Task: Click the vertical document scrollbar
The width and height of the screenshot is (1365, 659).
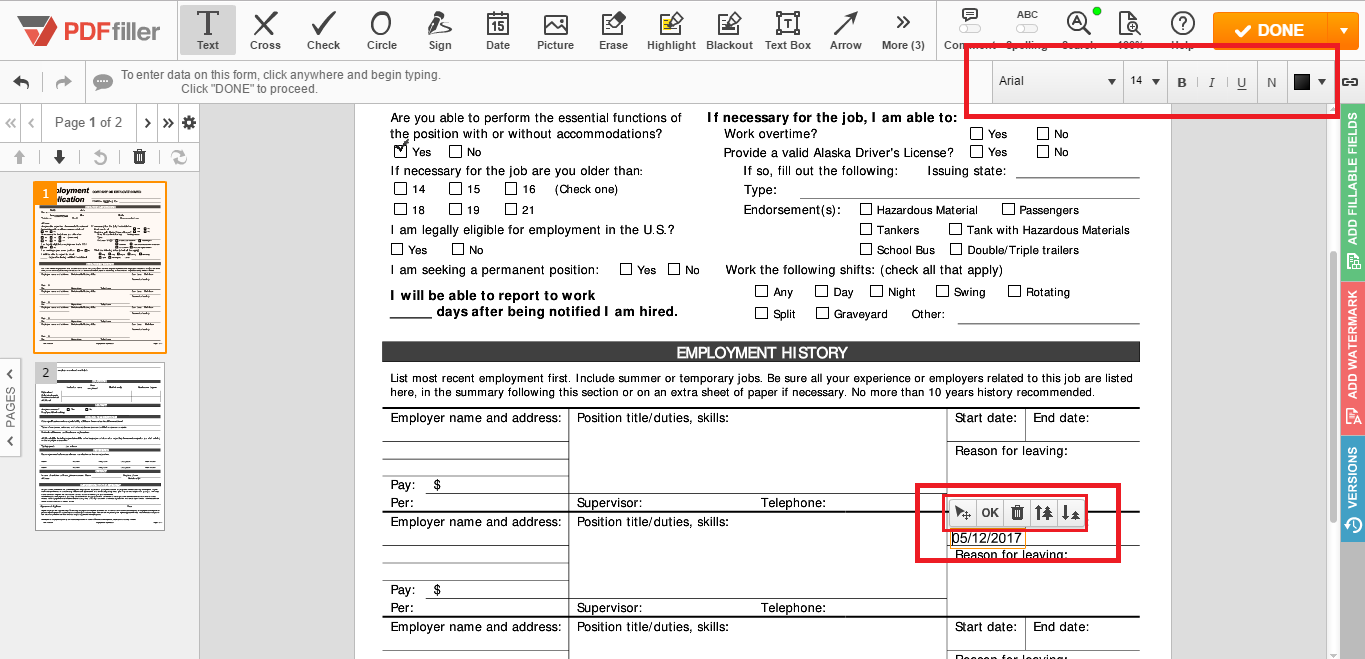Action: [x=1333, y=386]
